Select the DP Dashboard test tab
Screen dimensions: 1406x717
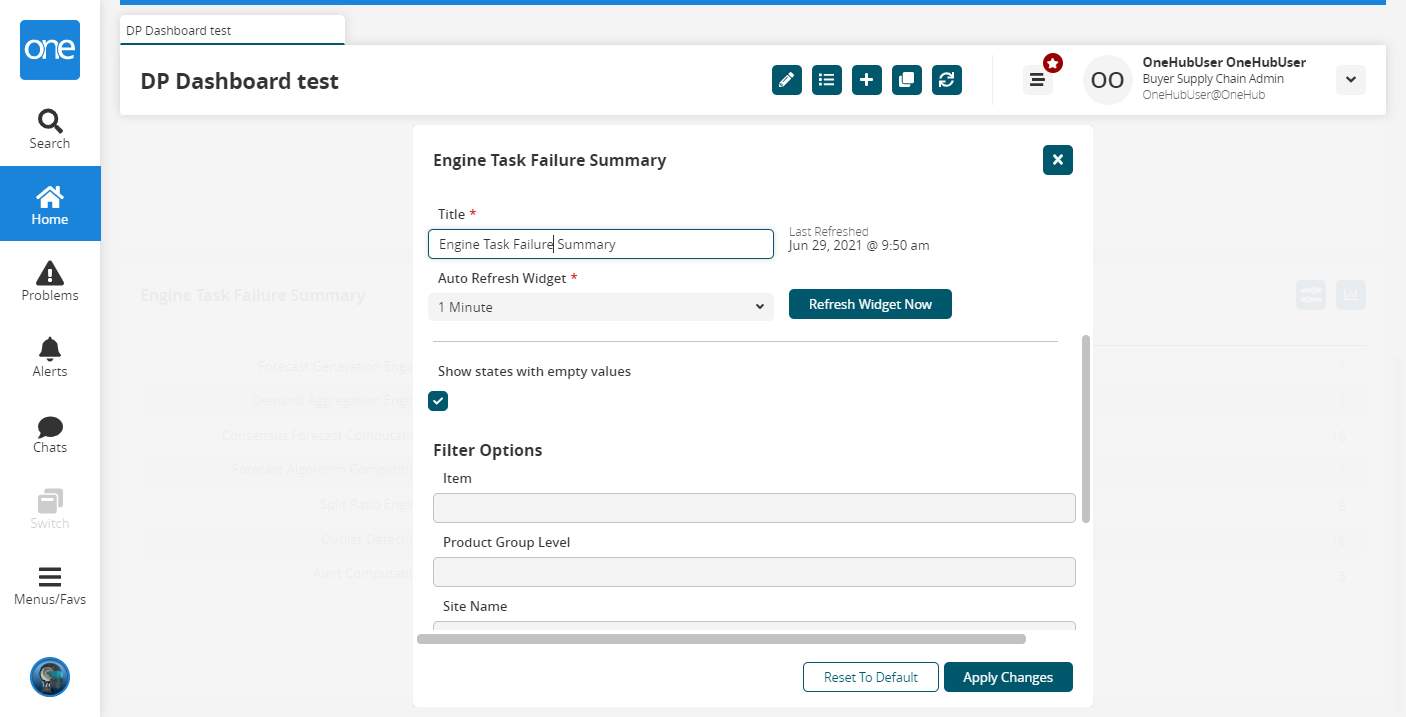coord(233,30)
